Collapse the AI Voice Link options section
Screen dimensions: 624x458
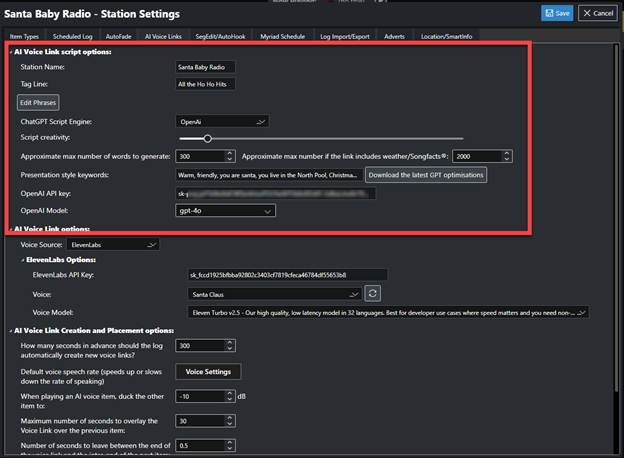11,229
